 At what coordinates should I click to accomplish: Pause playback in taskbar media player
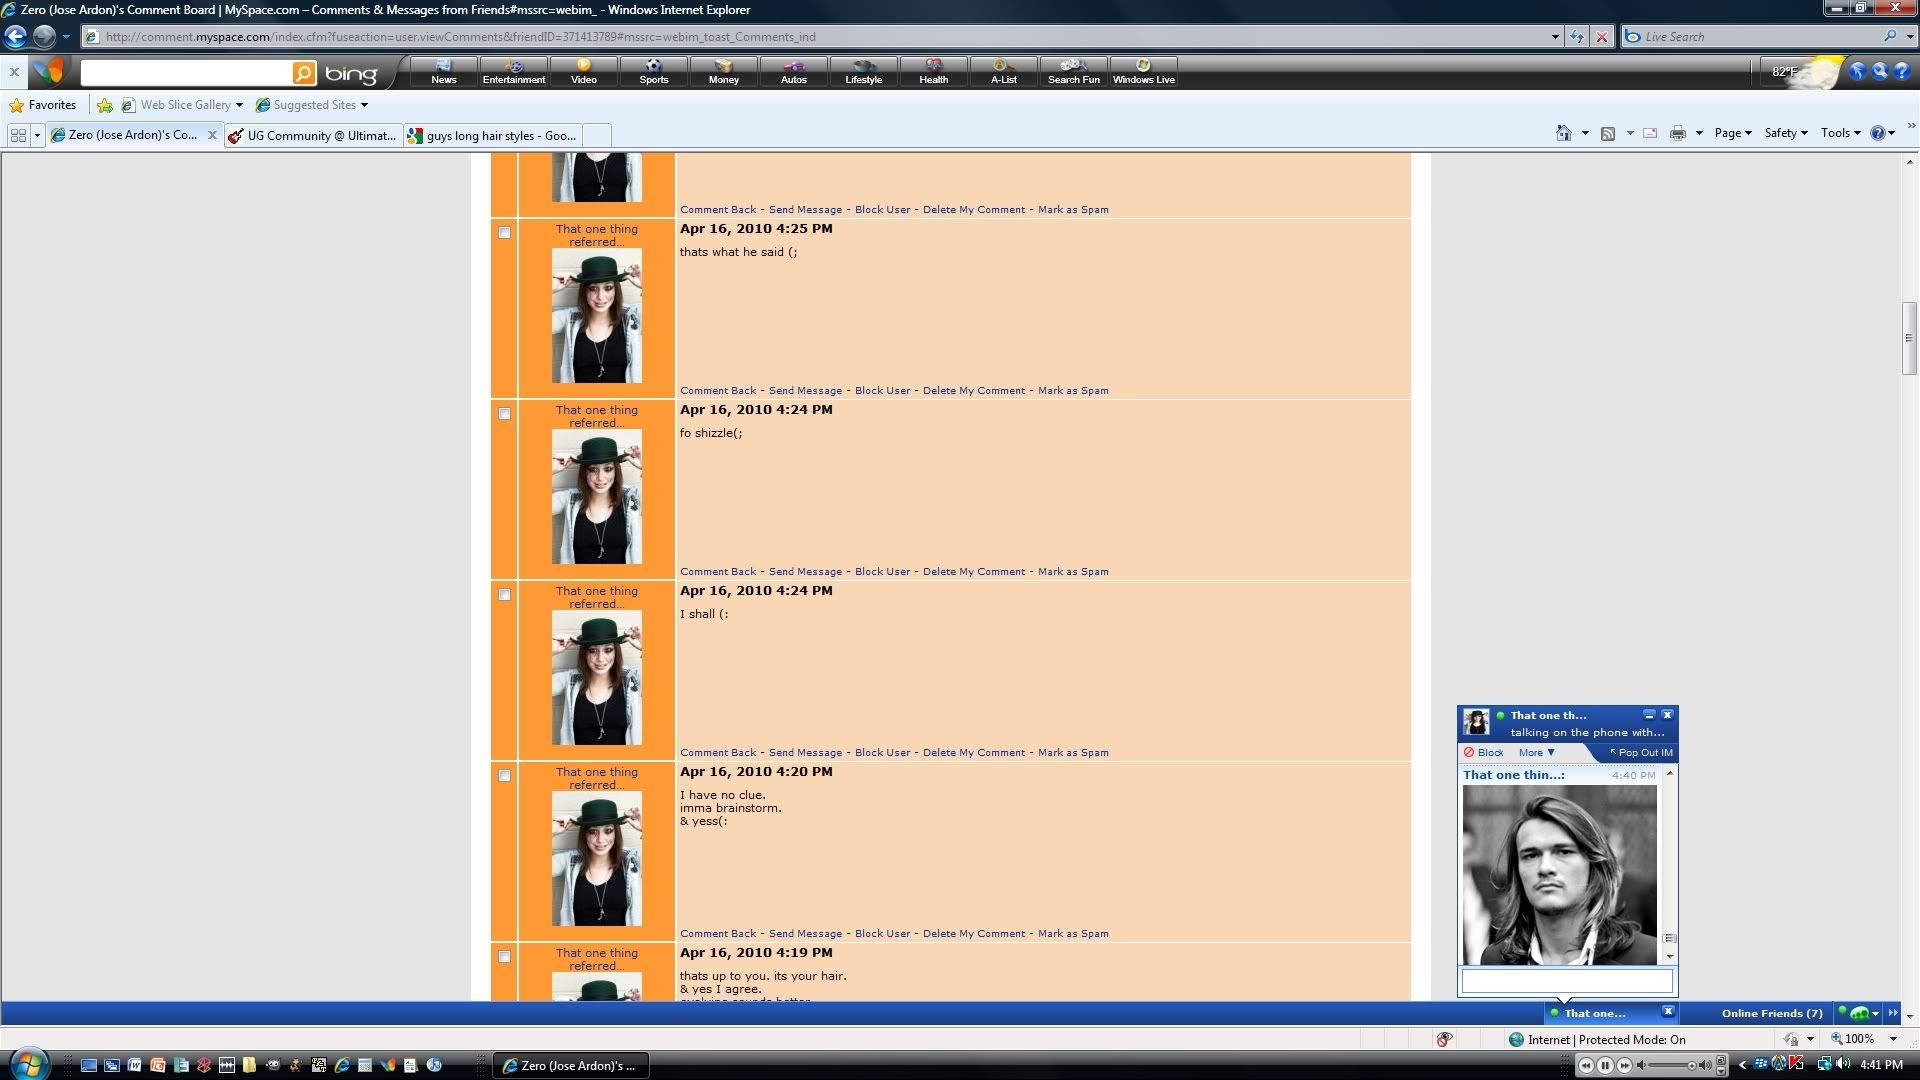click(1605, 1066)
